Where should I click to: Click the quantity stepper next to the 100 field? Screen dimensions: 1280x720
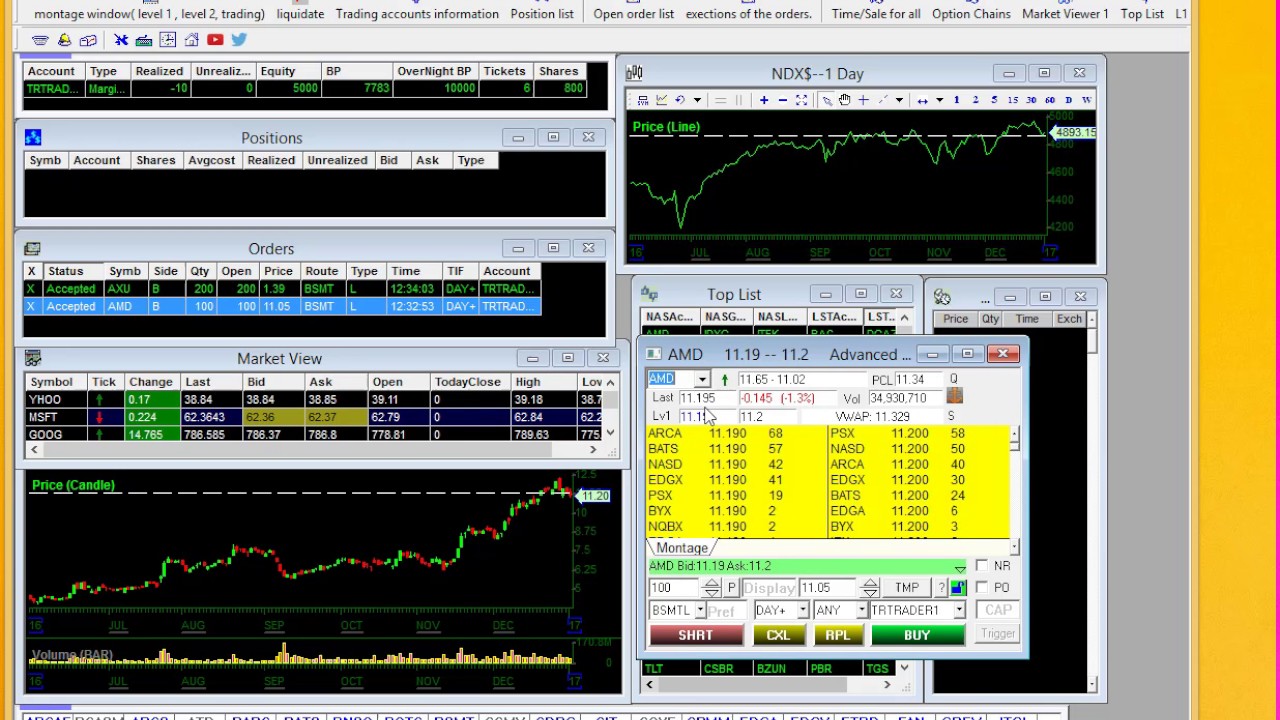click(711, 588)
